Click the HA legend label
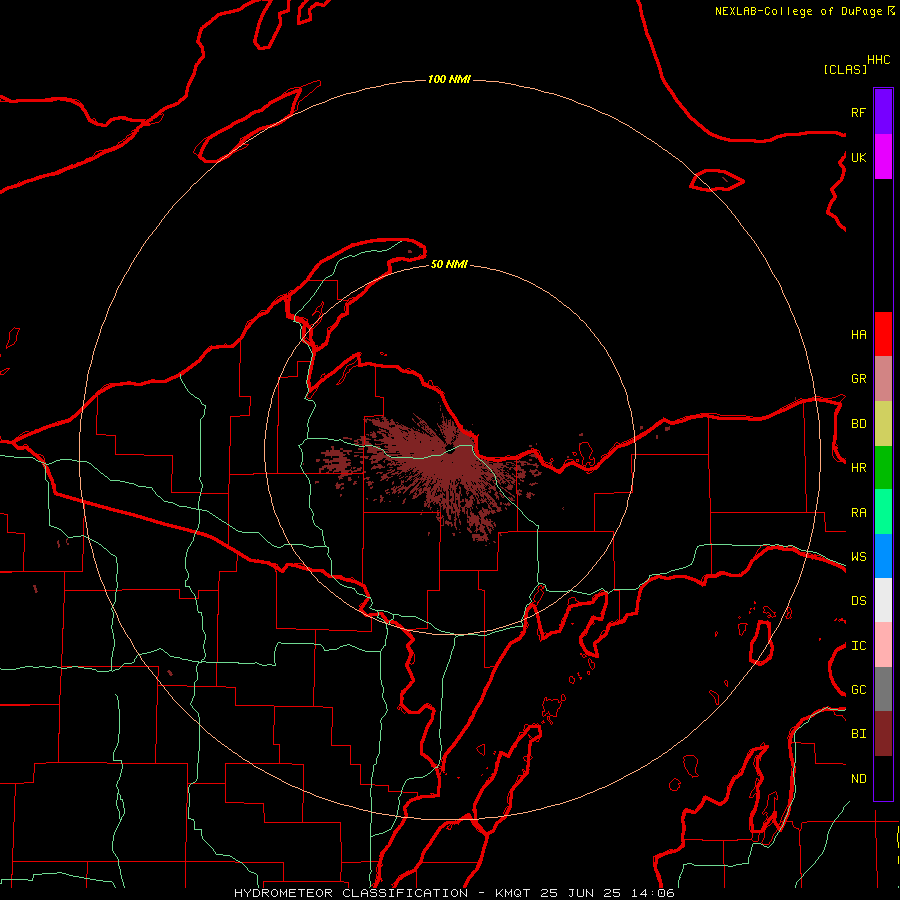Image resolution: width=900 pixels, height=900 pixels. pyautogui.click(x=858, y=334)
